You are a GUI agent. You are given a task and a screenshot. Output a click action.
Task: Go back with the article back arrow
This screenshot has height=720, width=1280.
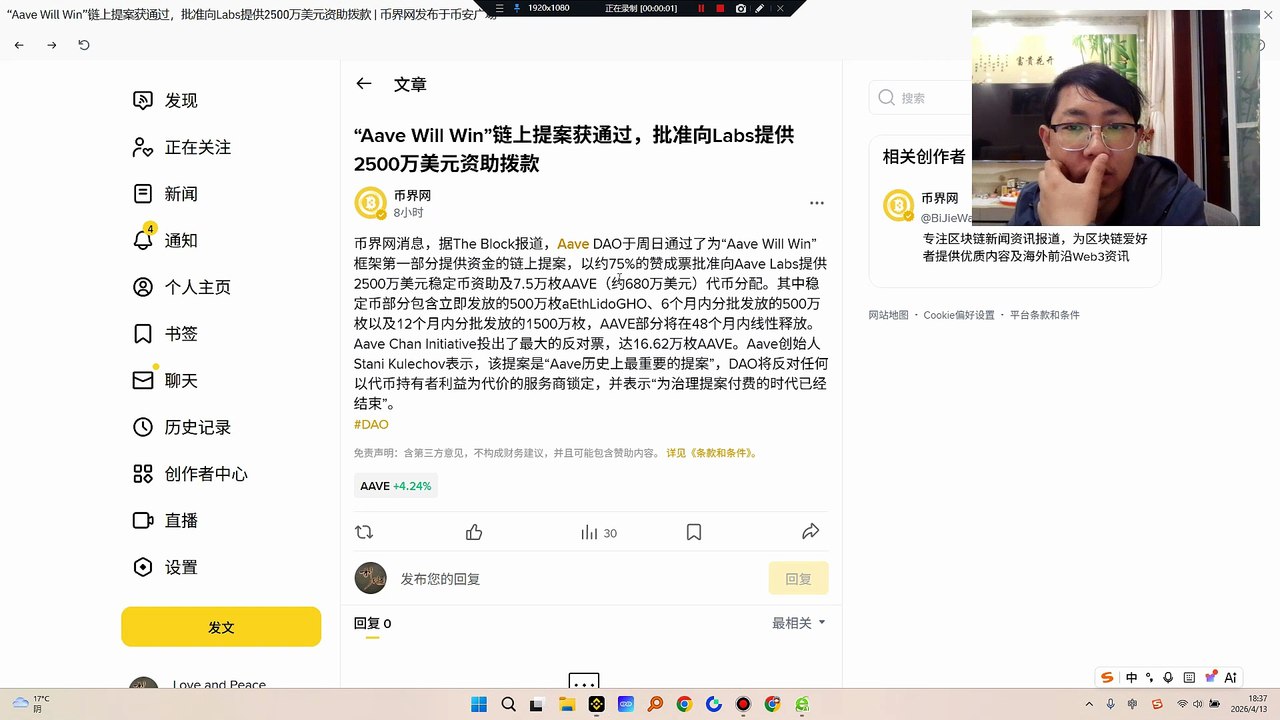[364, 84]
